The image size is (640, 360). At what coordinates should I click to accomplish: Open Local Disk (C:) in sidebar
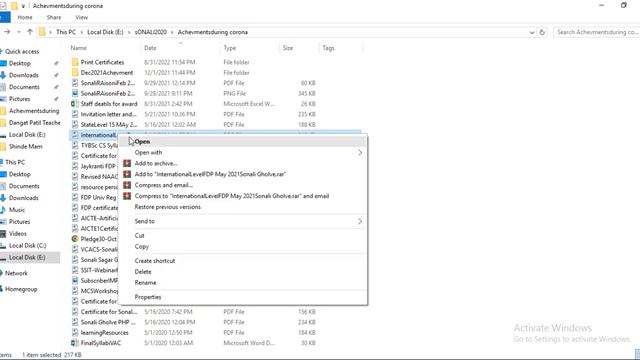[x=27, y=245]
